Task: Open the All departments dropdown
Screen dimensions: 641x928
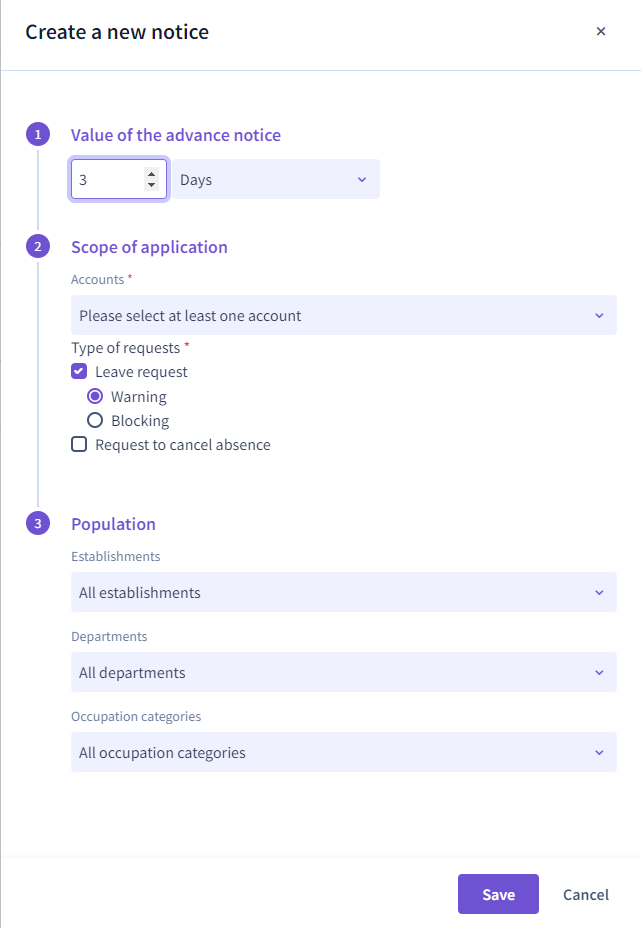Action: (344, 672)
